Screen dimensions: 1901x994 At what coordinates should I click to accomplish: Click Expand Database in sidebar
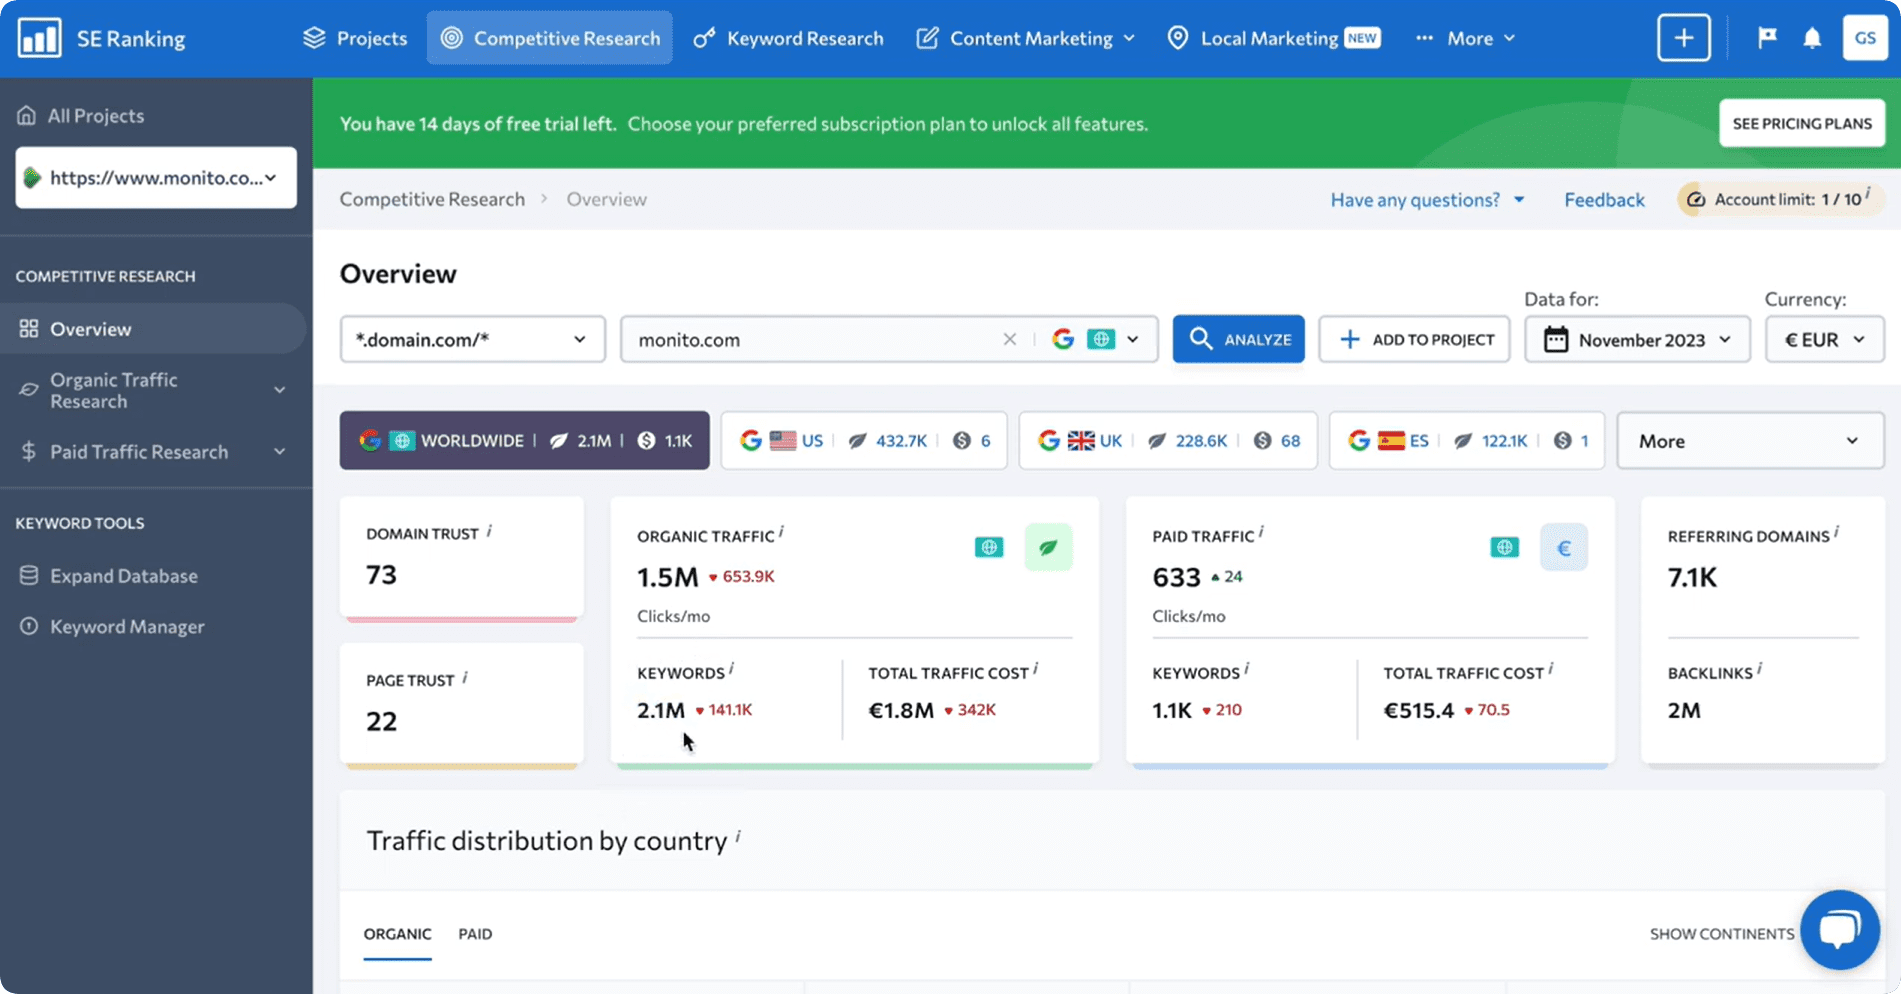pyautogui.click(x=124, y=576)
